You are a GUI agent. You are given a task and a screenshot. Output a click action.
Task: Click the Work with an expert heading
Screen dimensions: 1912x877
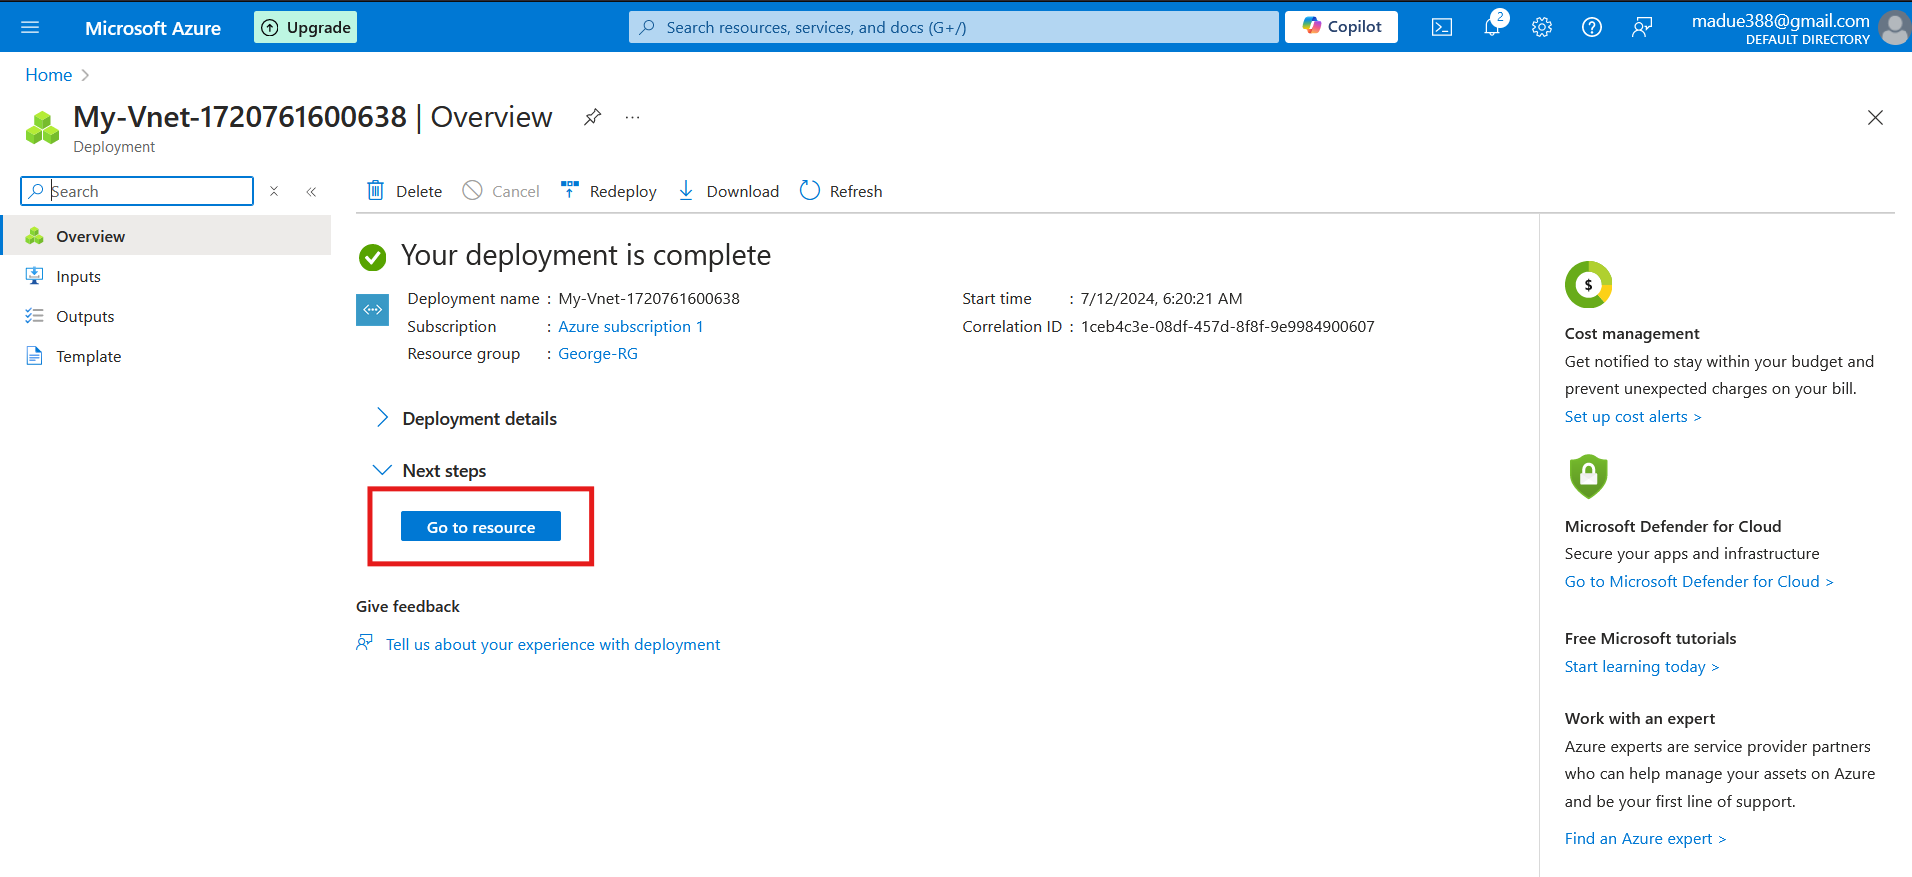point(1640,718)
